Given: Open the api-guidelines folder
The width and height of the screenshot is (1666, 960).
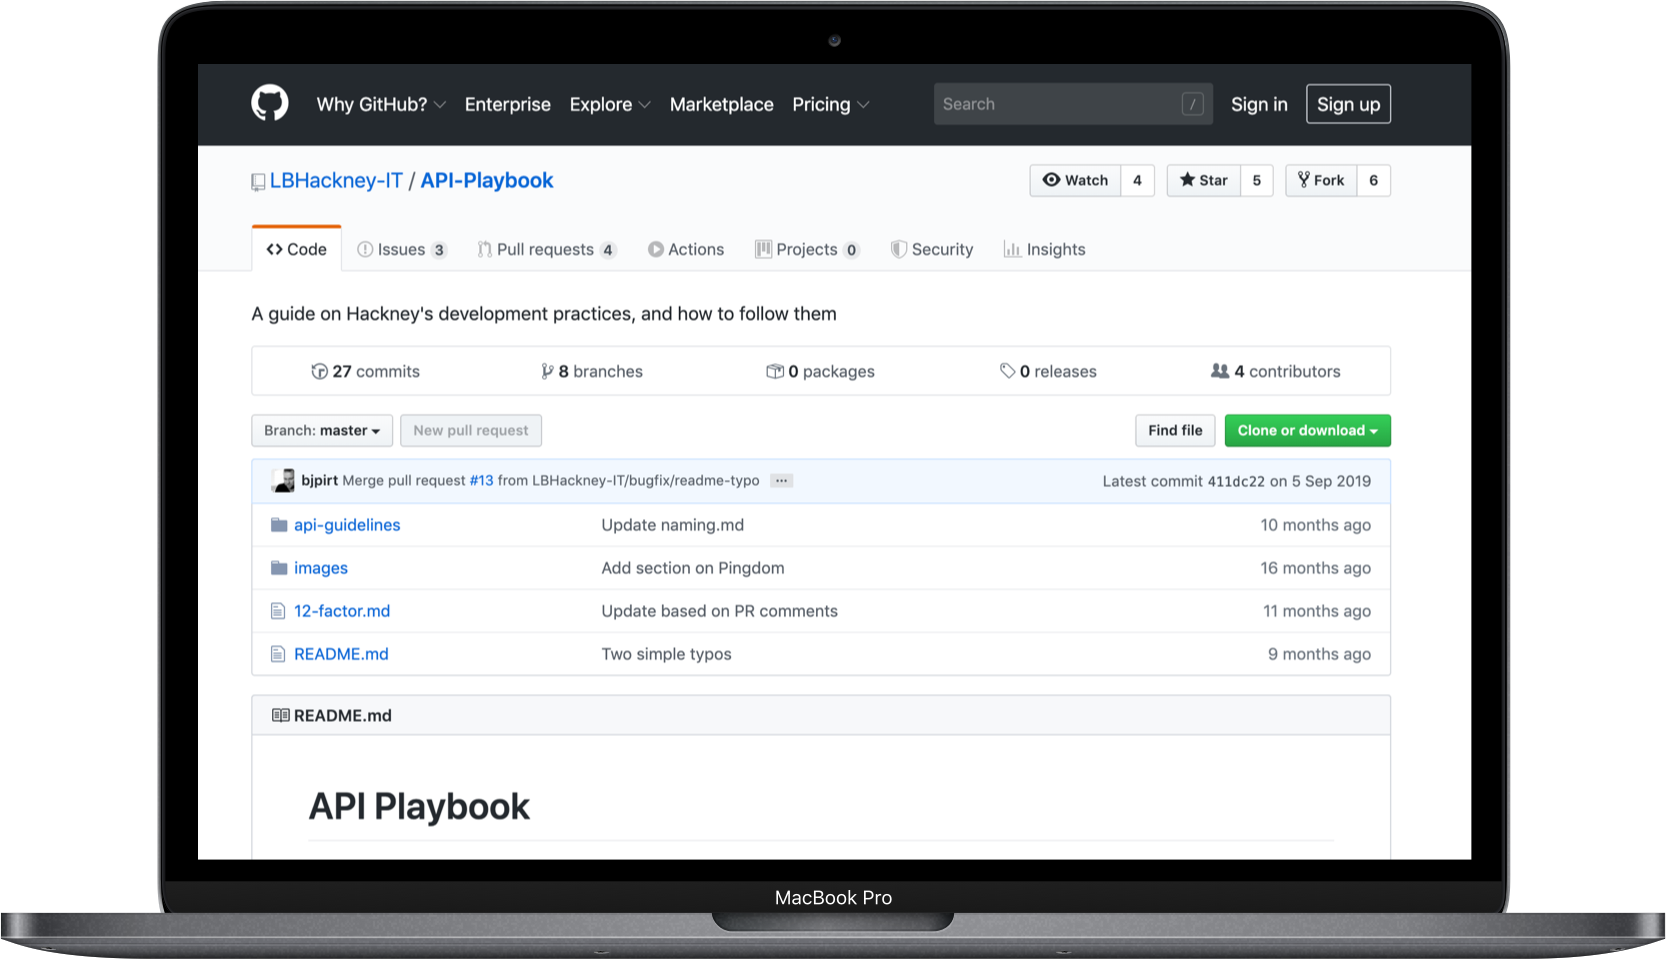Looking at the screenshot, I should [x=347, y=525].
